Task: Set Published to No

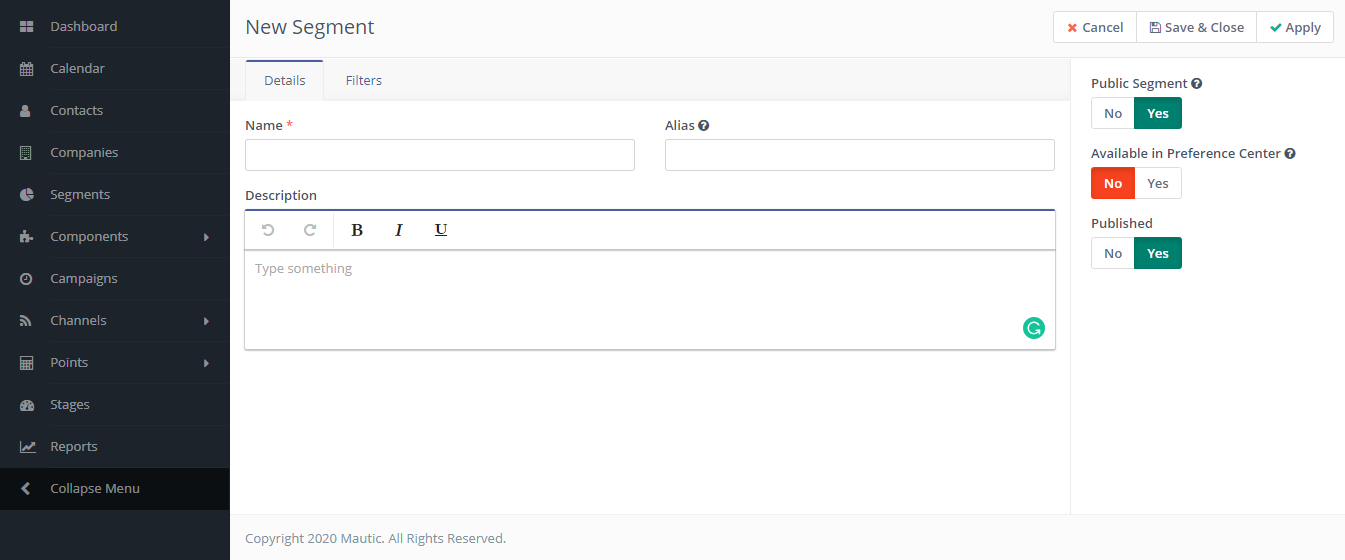Action: 1113,253
